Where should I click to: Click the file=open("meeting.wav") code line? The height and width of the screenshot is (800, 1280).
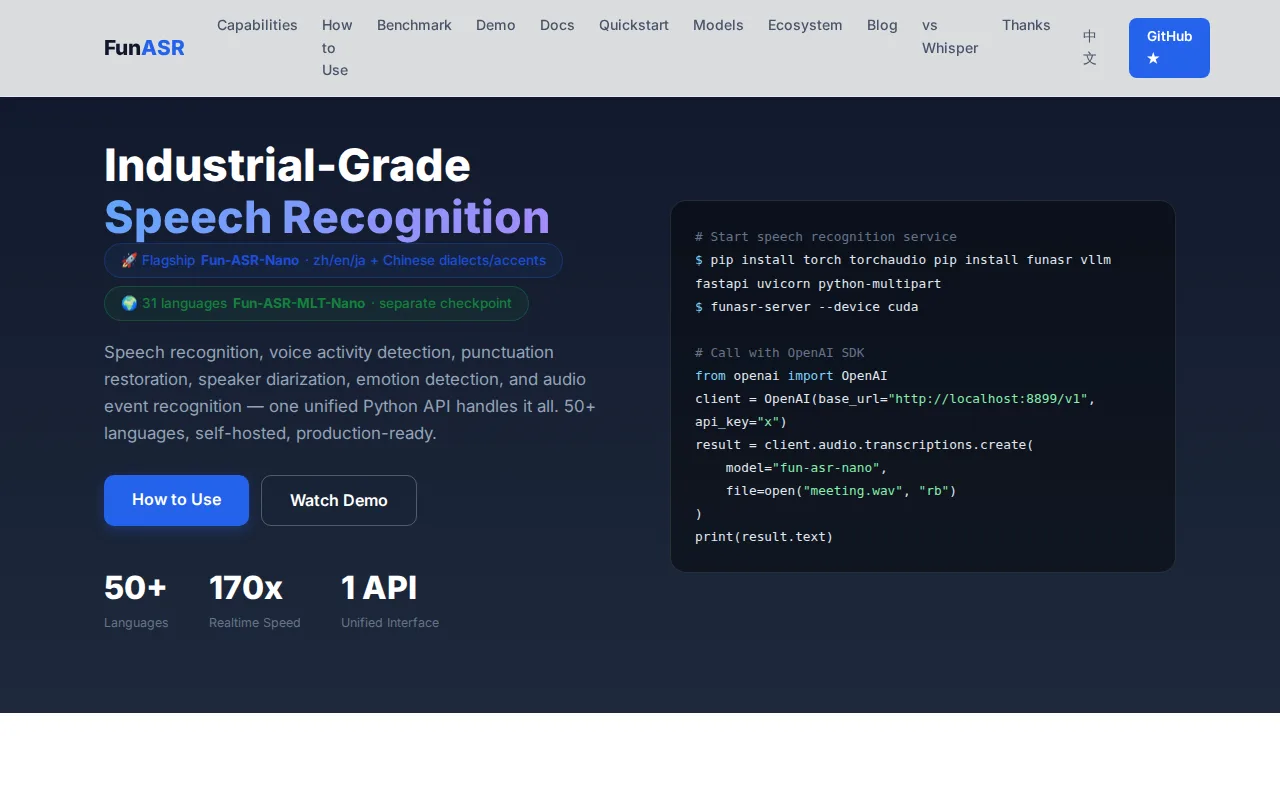841,491
